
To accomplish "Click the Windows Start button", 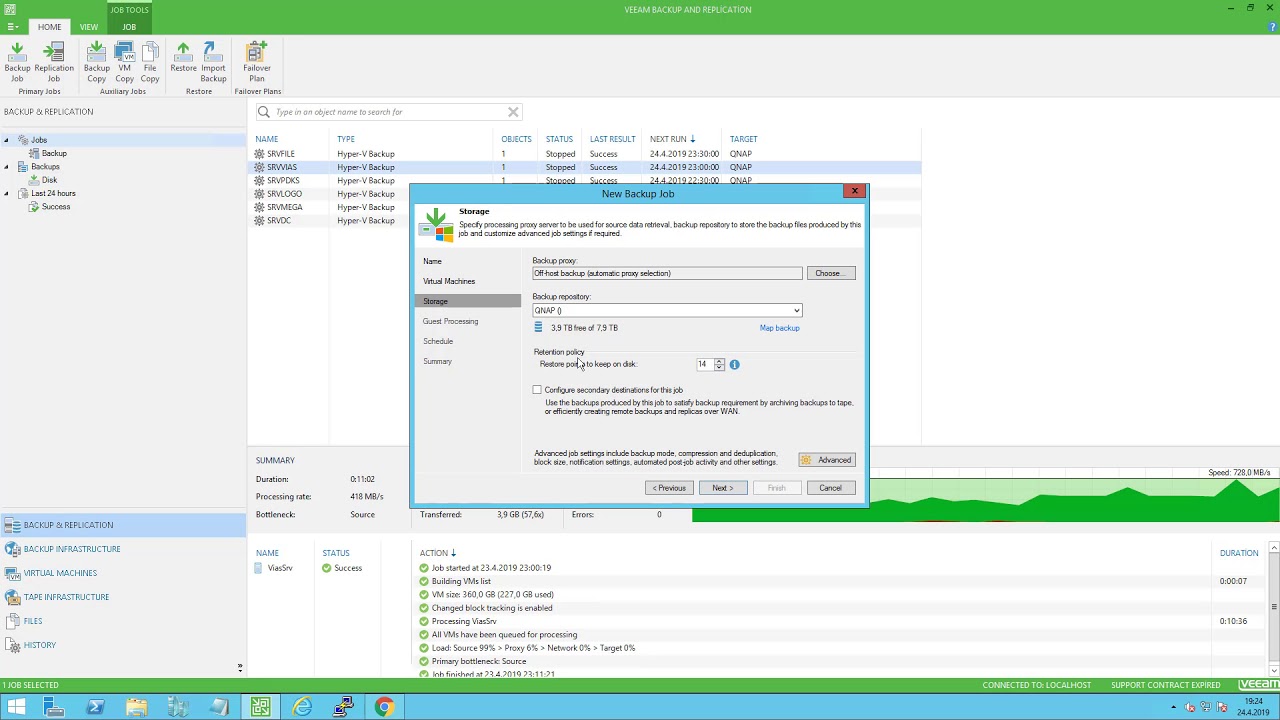I will click(16, 707).
